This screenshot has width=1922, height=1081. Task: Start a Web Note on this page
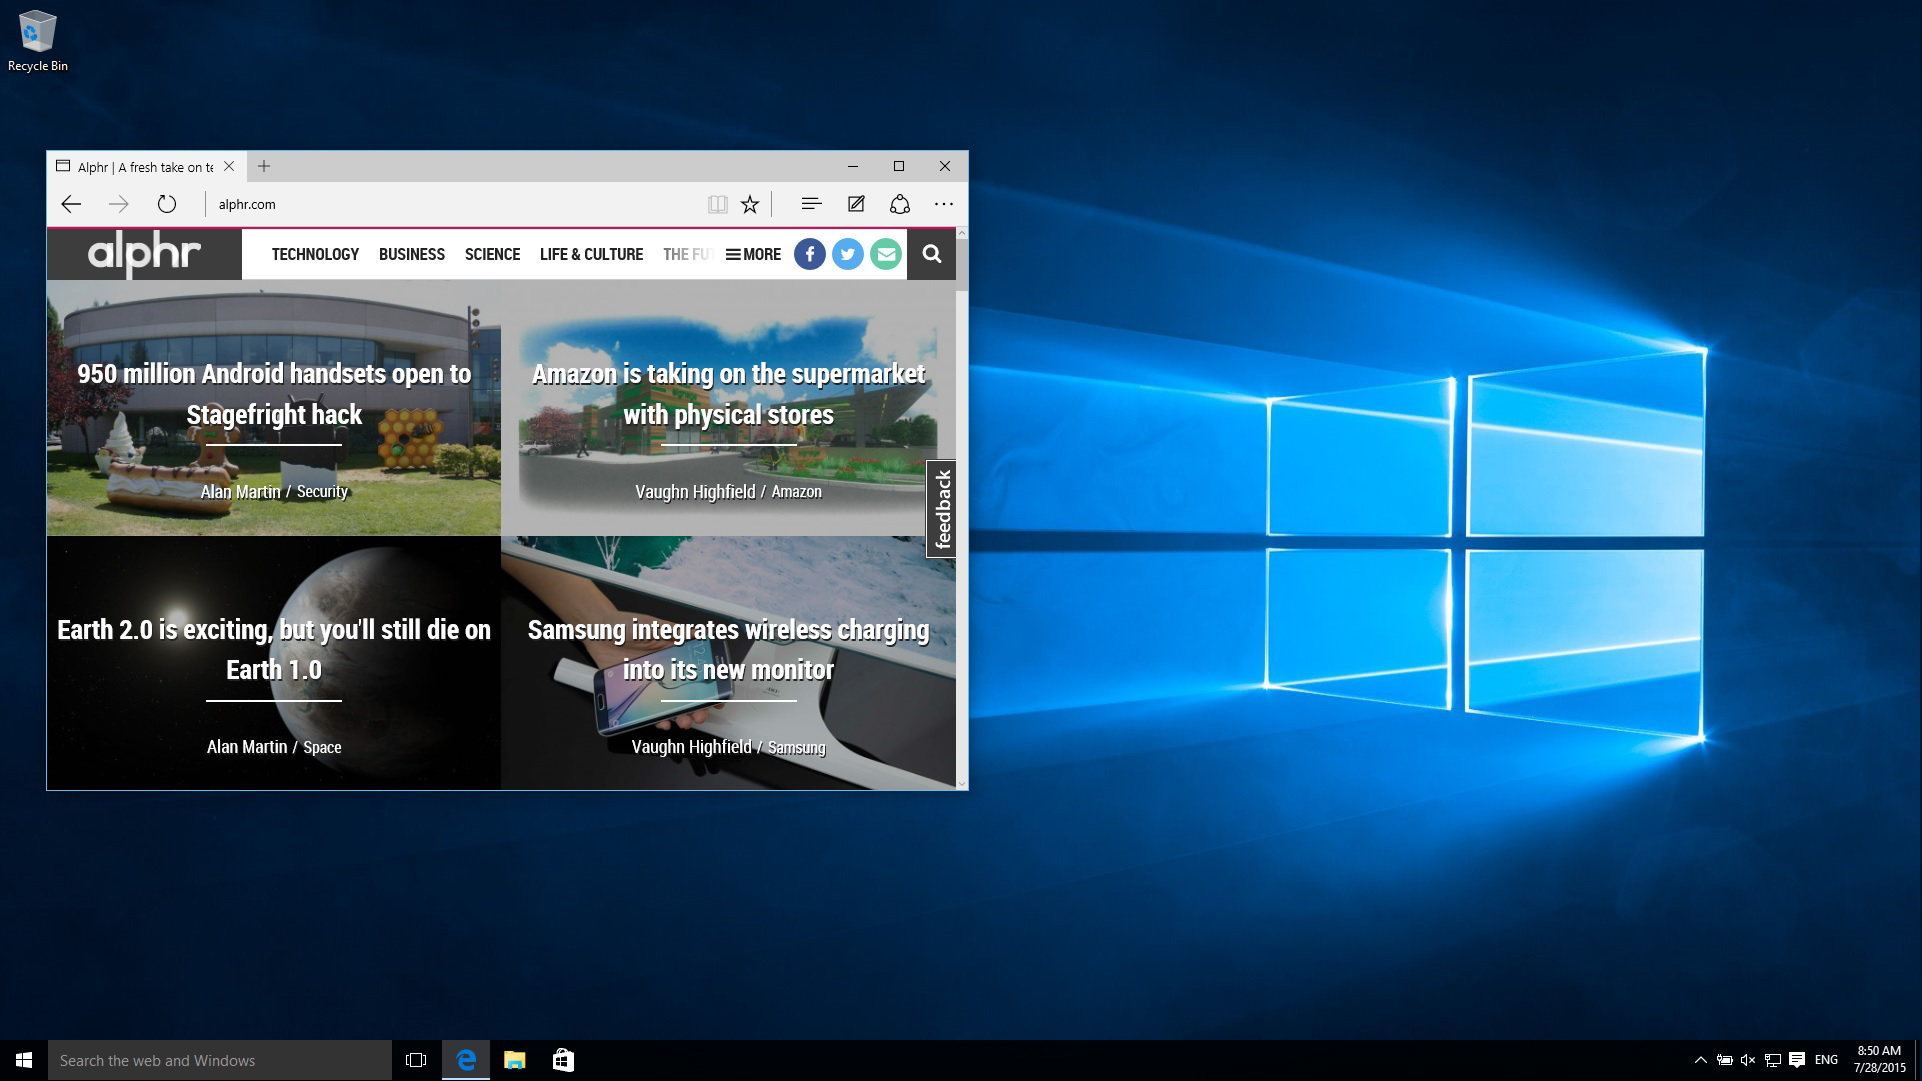click(855, 204)
